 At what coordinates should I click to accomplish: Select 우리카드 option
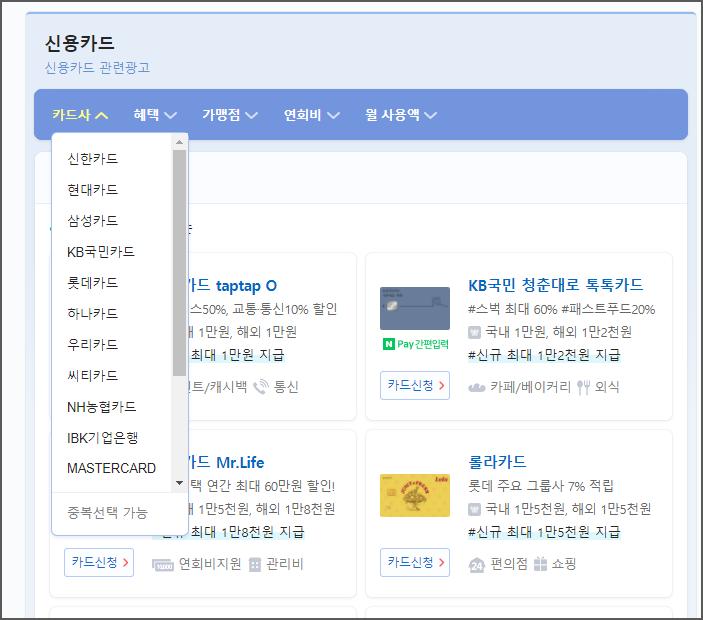[92, 344]
